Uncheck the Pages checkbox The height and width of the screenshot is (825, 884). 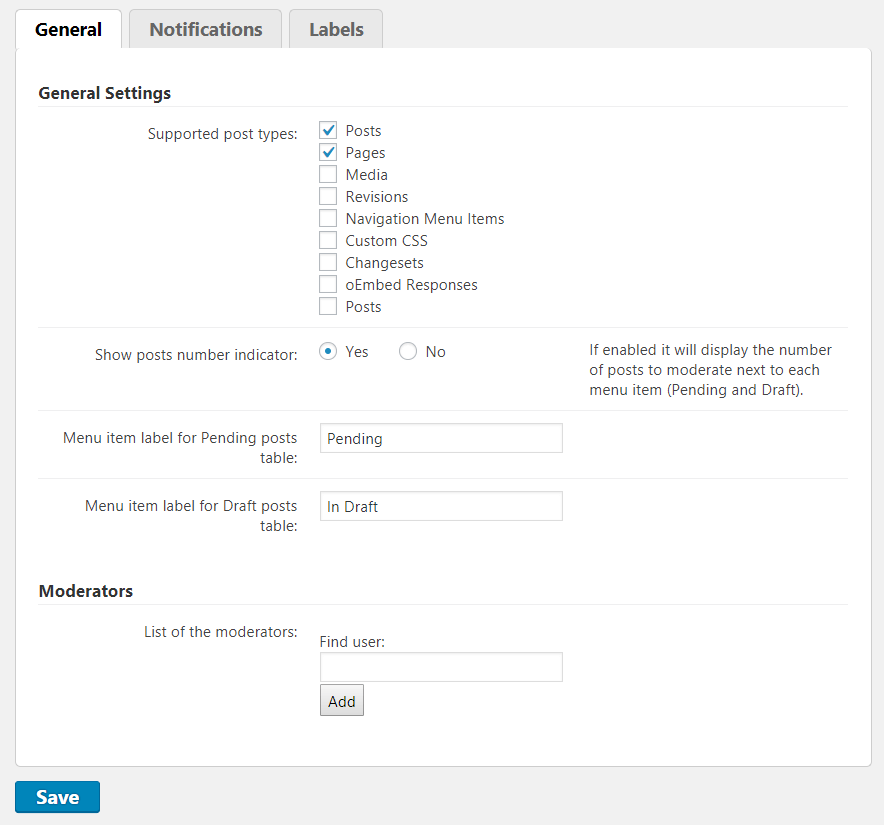tap(328, 153)
